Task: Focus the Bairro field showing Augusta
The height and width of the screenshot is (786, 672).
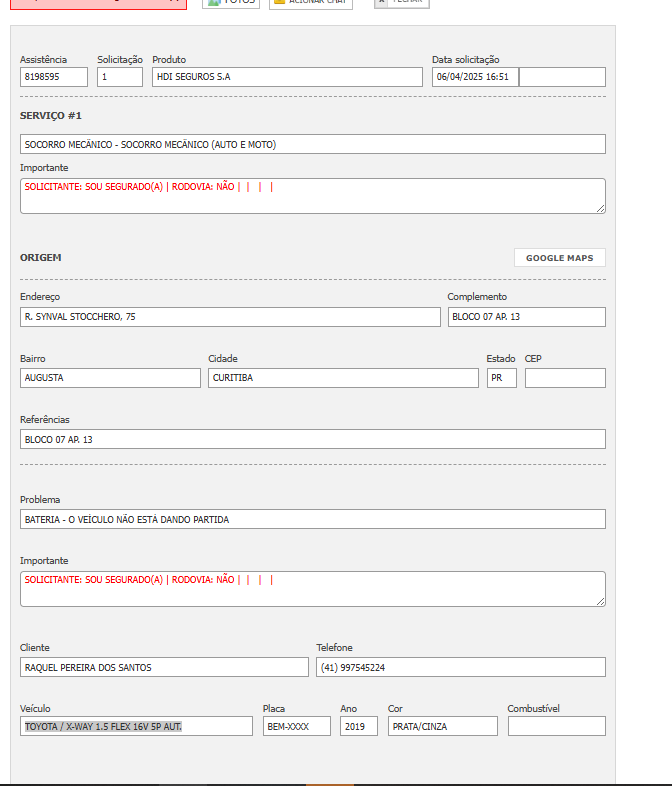Action: pyautogui.click(x=110, y=378)
